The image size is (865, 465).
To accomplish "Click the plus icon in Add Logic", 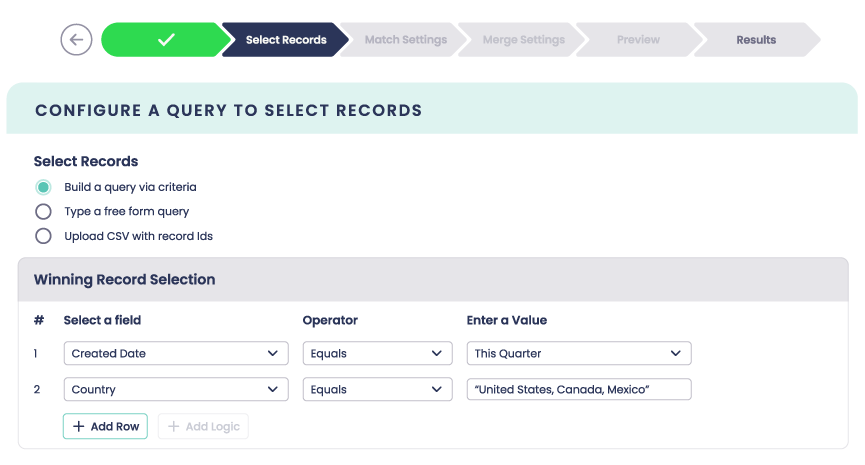I will tap(174, 426).
